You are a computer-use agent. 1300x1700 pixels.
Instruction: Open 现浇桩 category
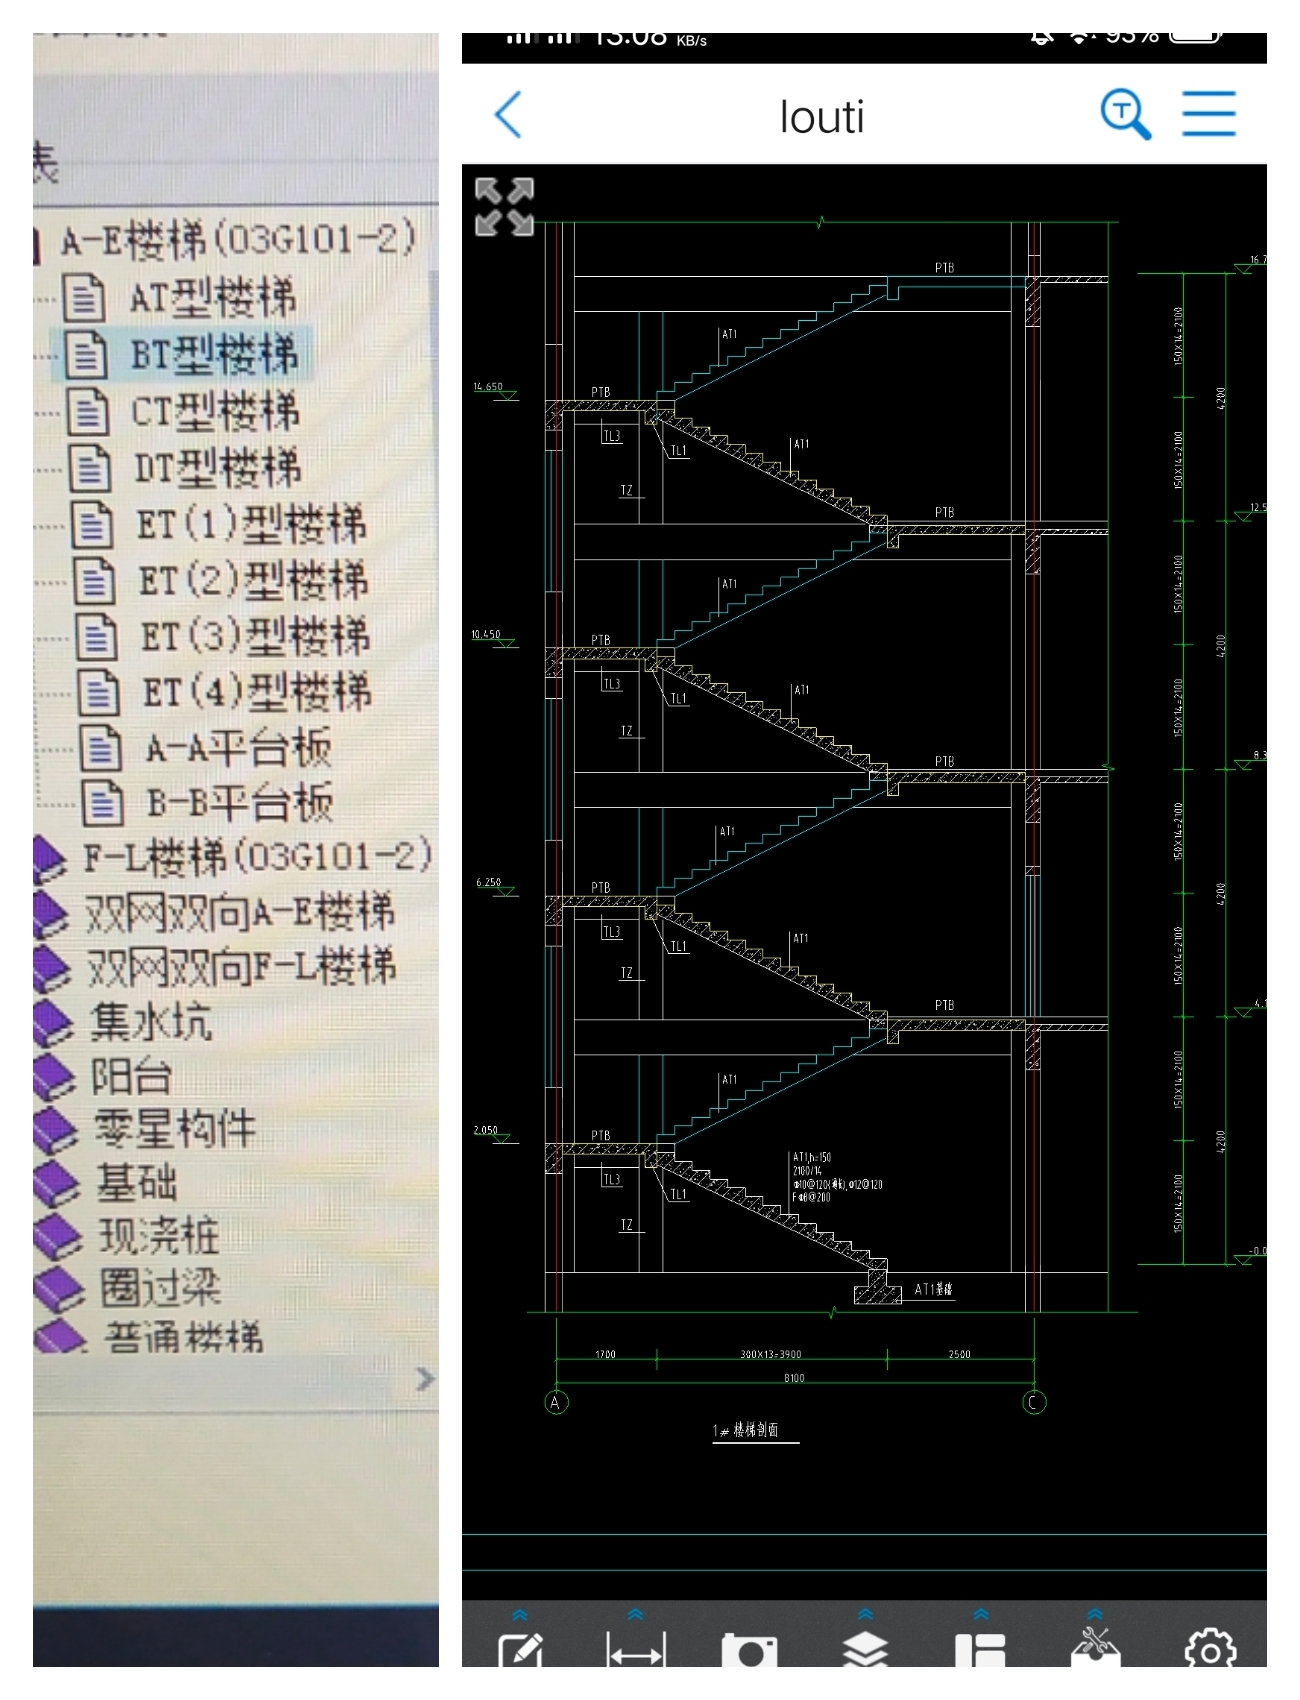click(159, 1236)
